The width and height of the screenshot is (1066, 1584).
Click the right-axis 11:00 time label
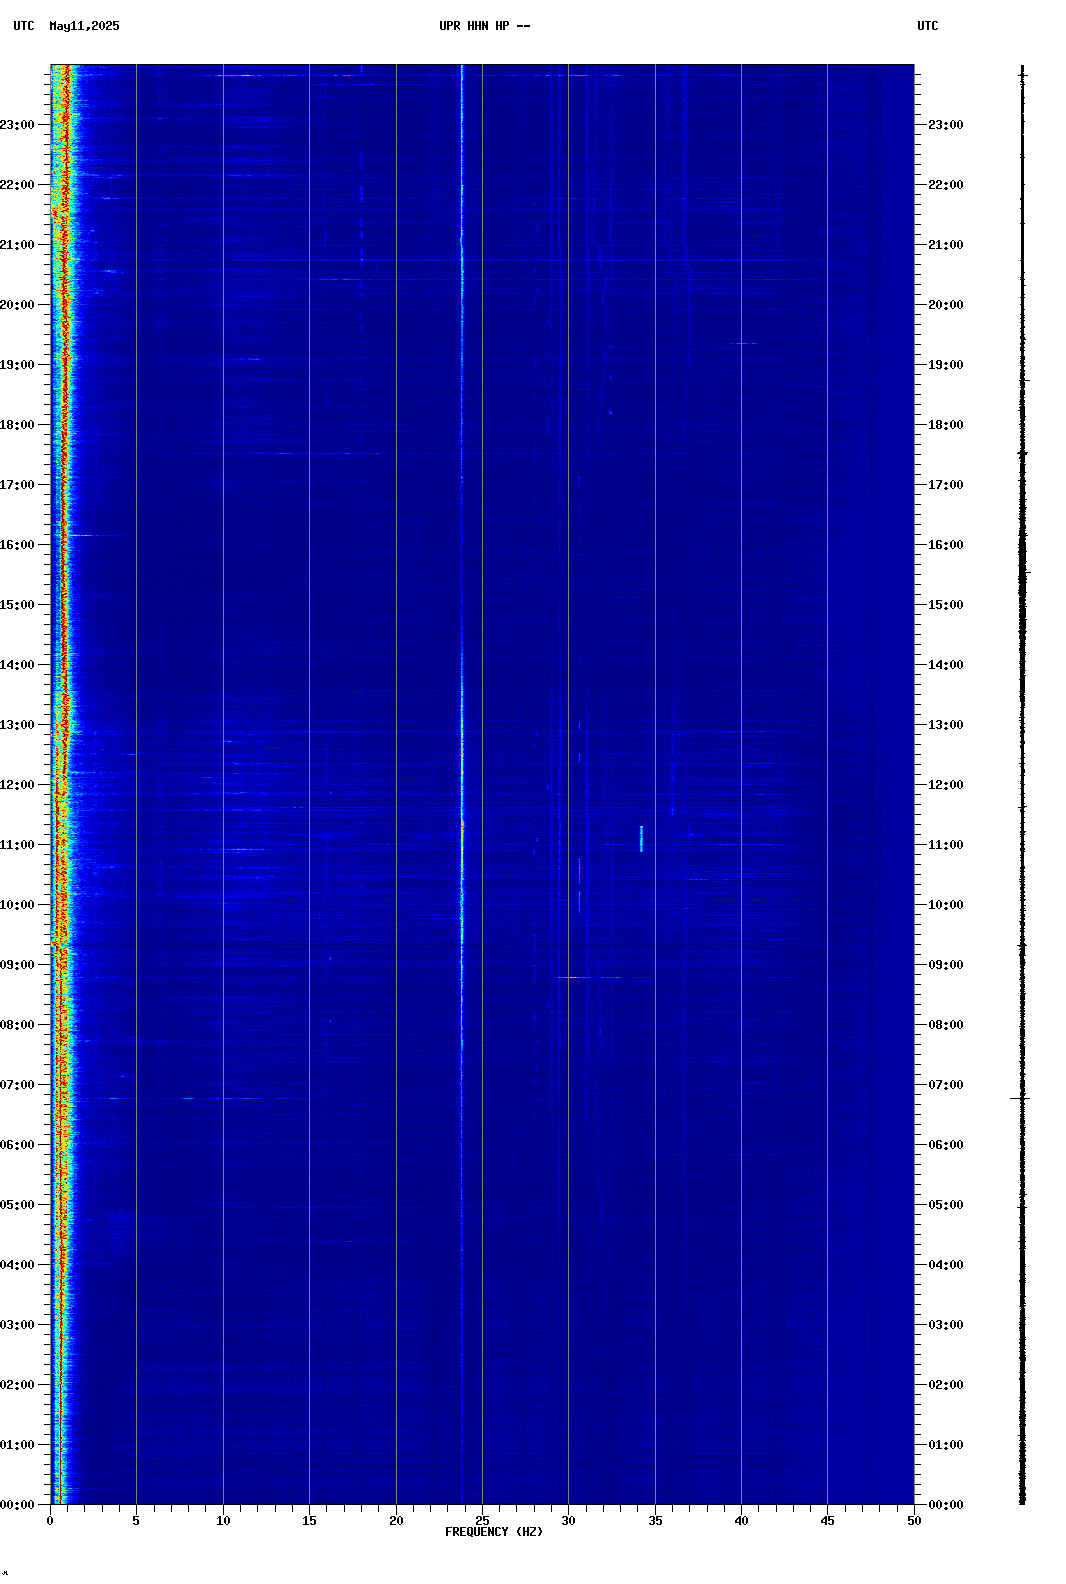946,845
